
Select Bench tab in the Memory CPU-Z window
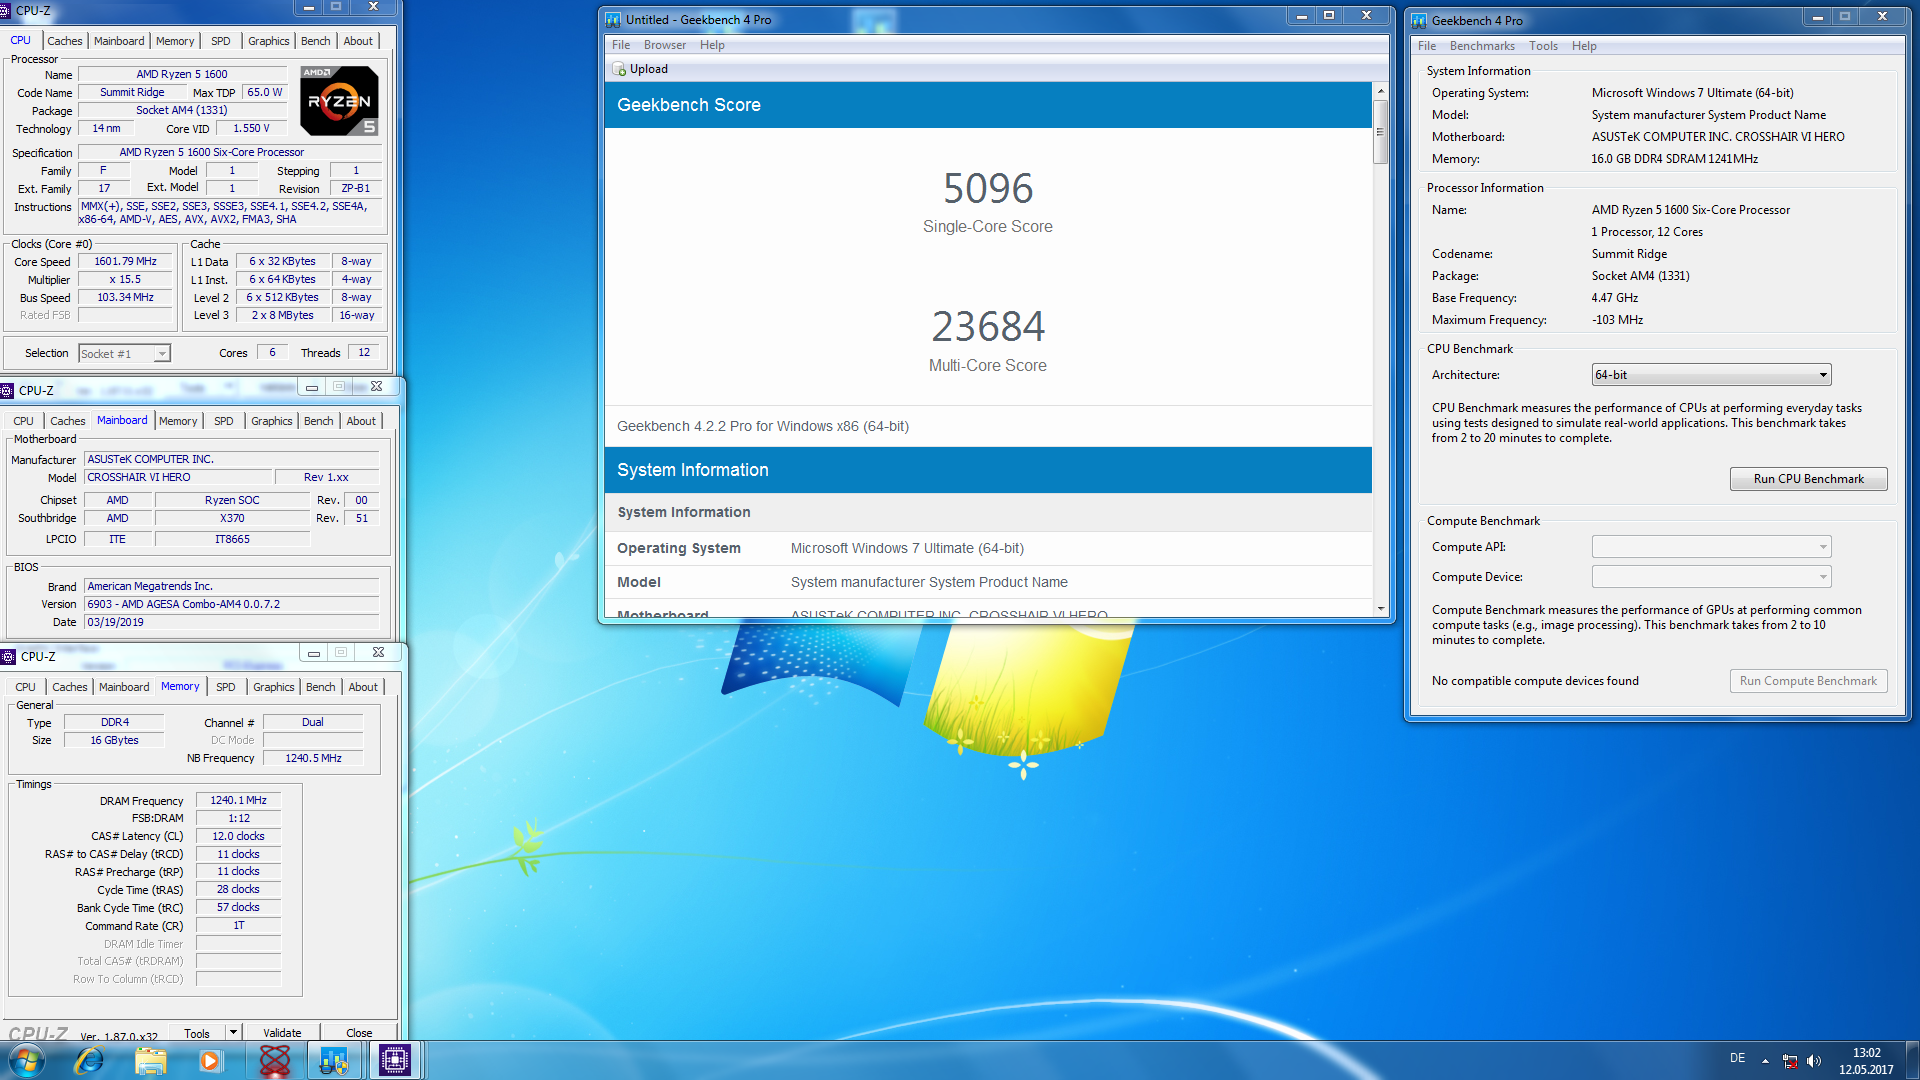pos(321,687)
